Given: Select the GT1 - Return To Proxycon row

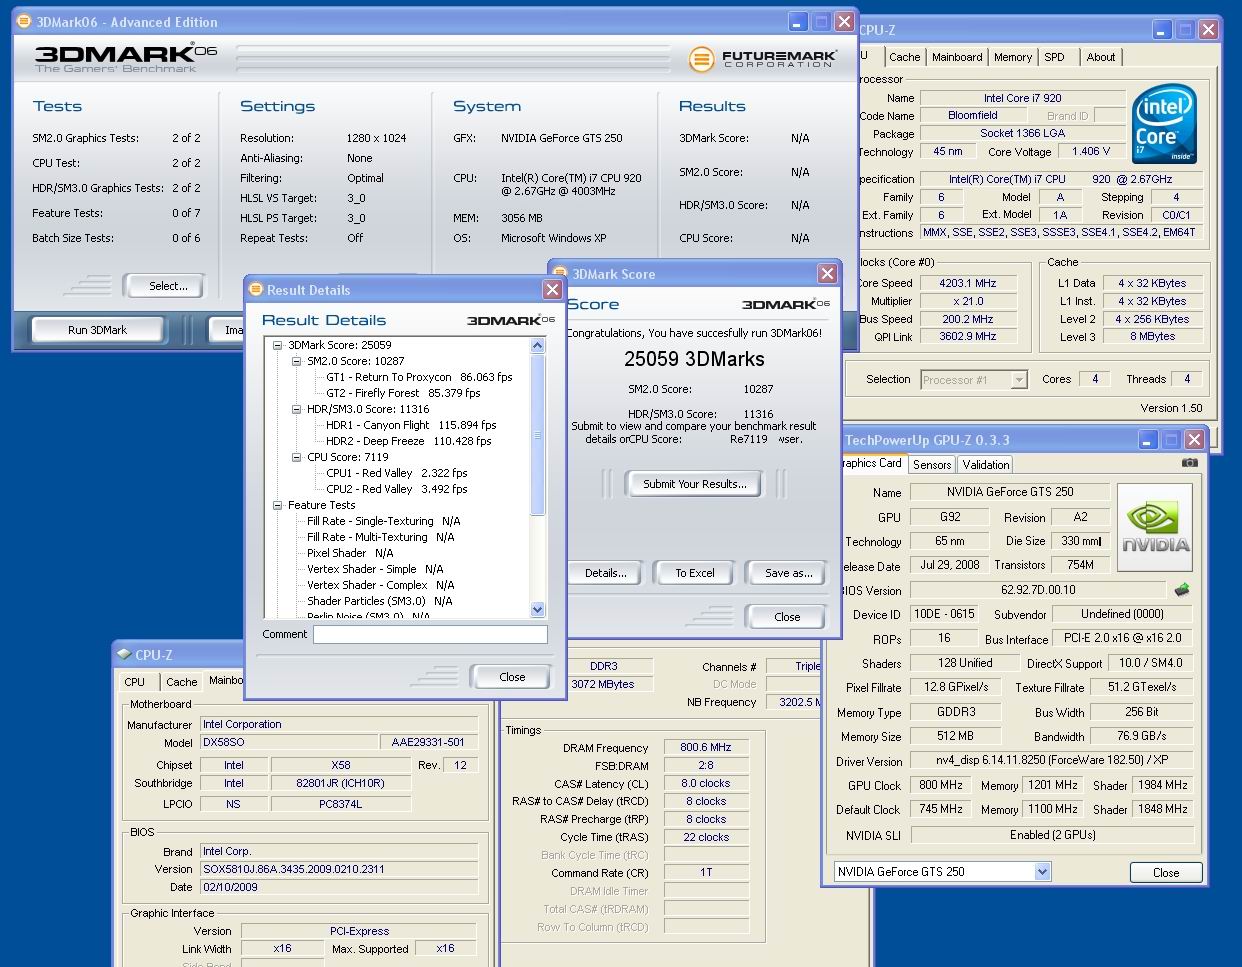Looking at the screenshot, I should click(419, 377).
